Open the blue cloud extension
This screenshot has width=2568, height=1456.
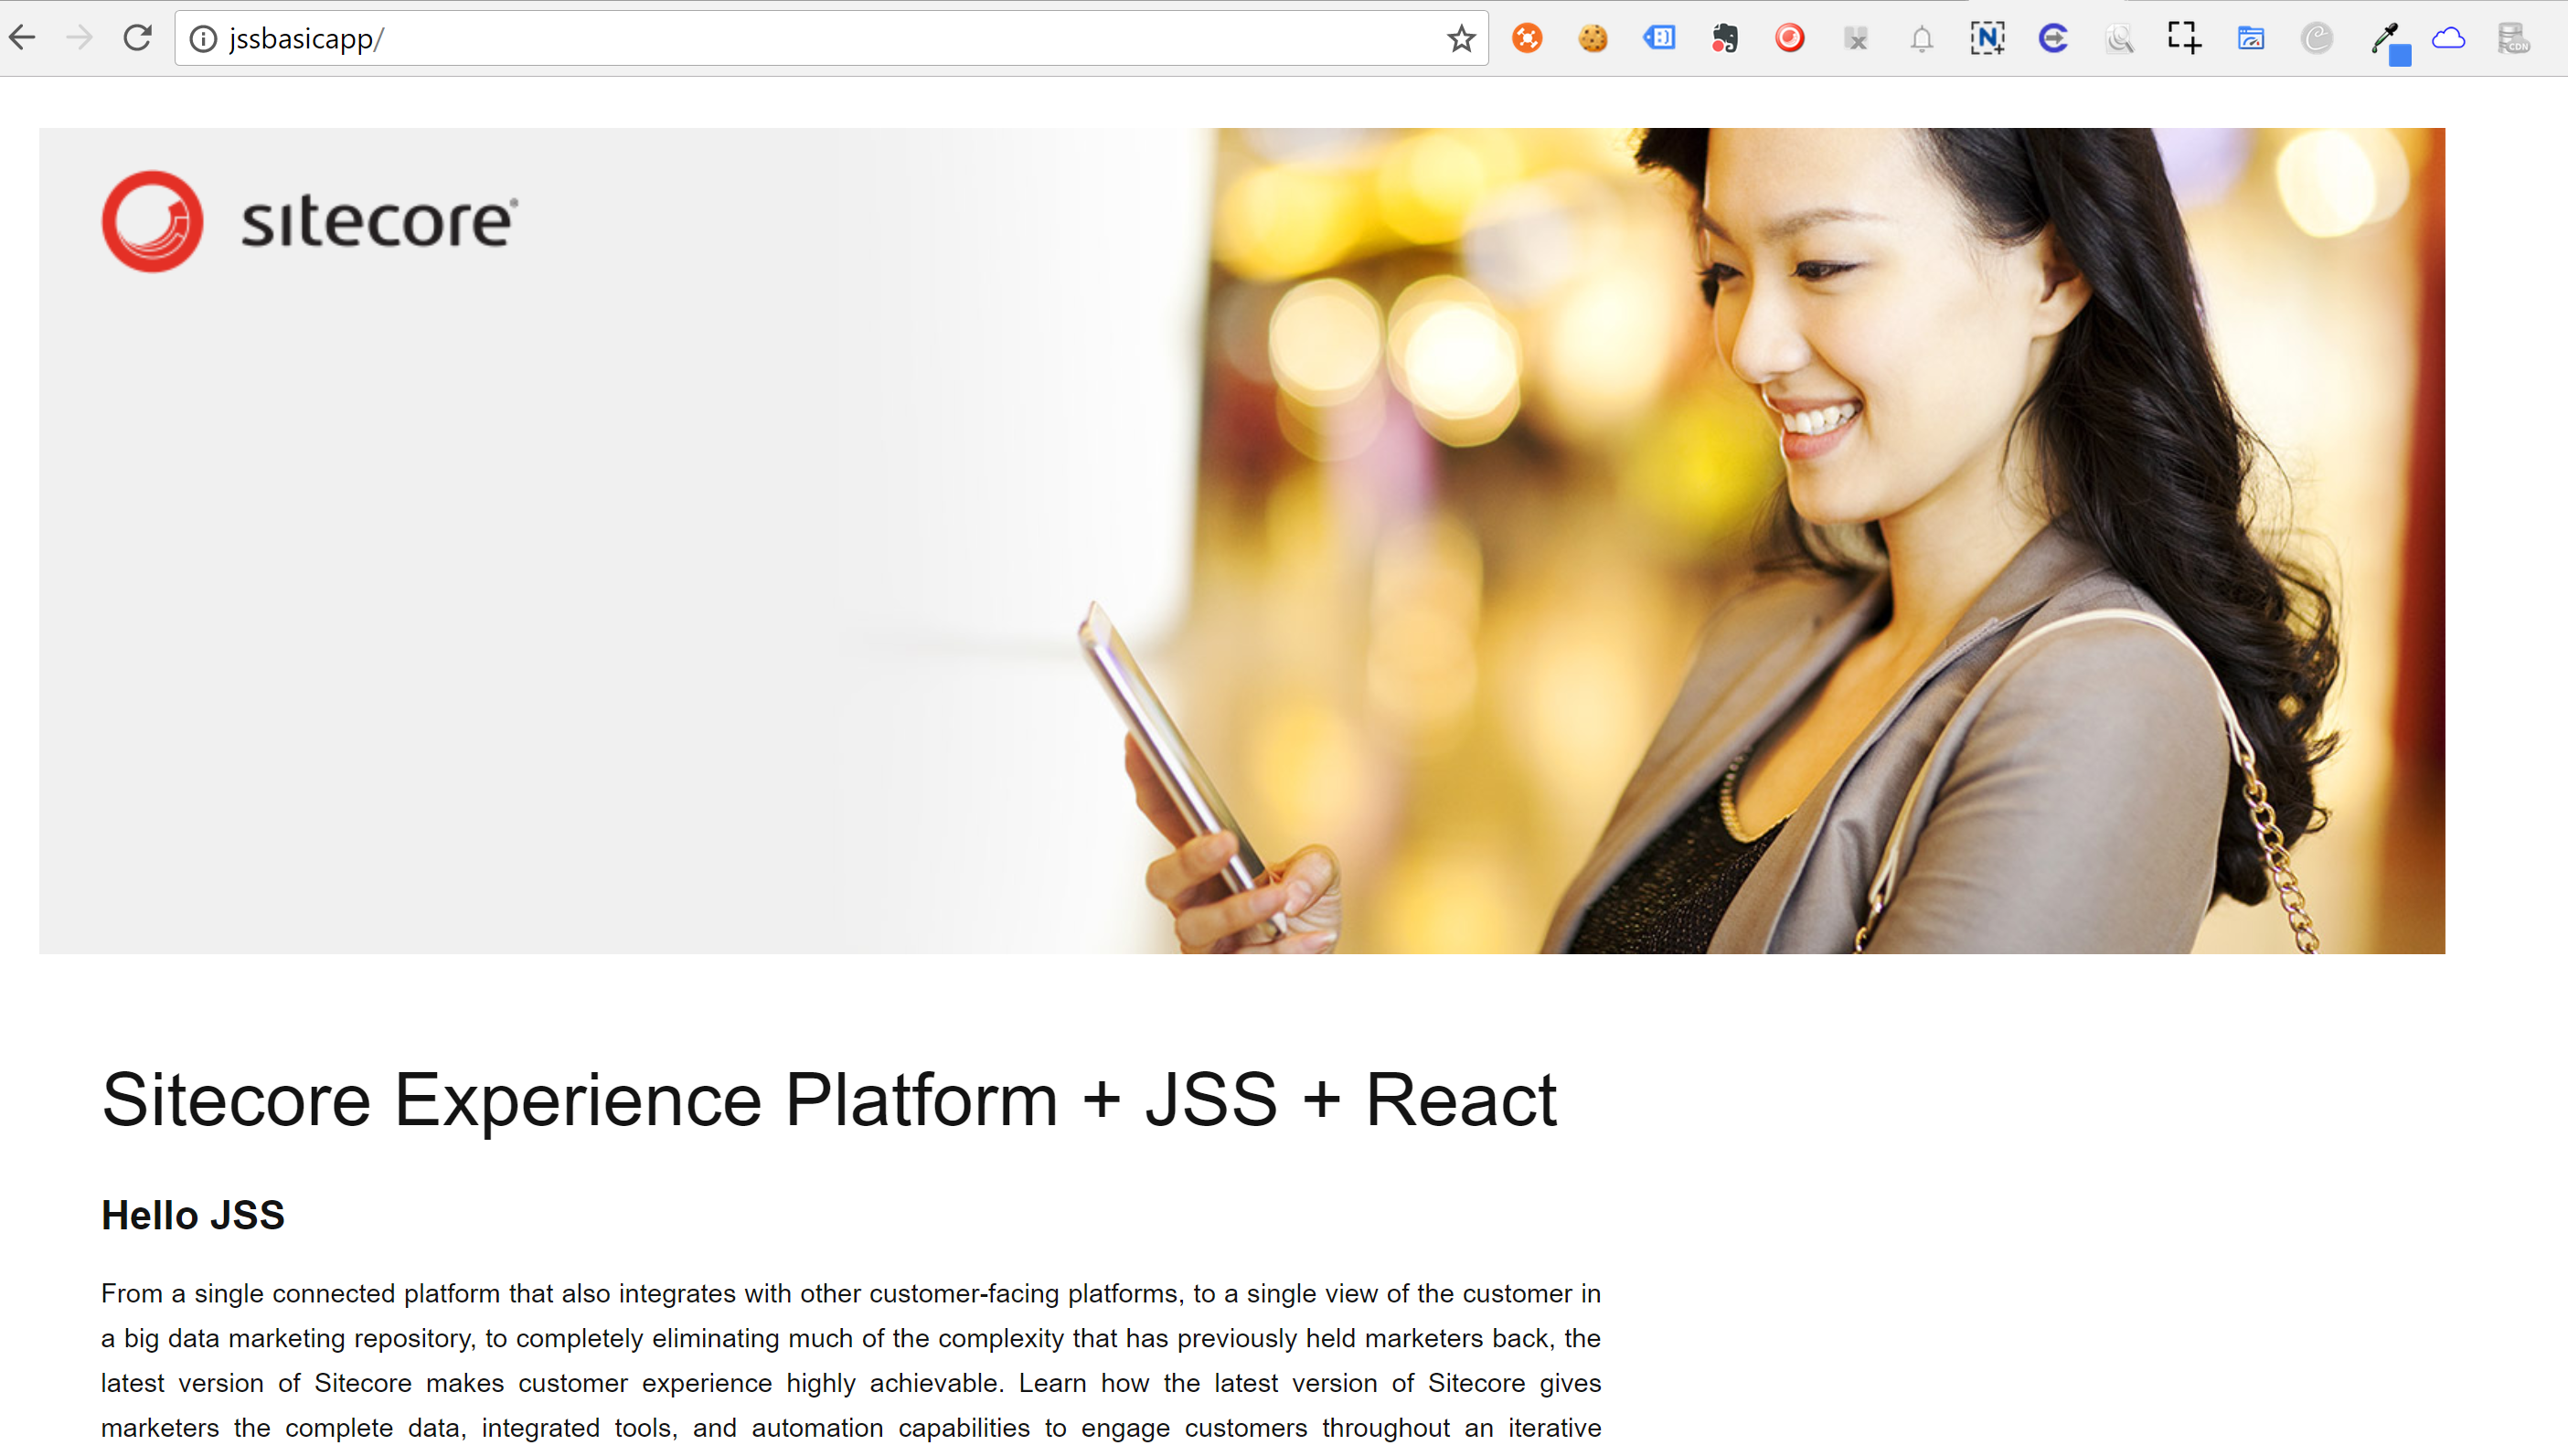click(2448, 39)
